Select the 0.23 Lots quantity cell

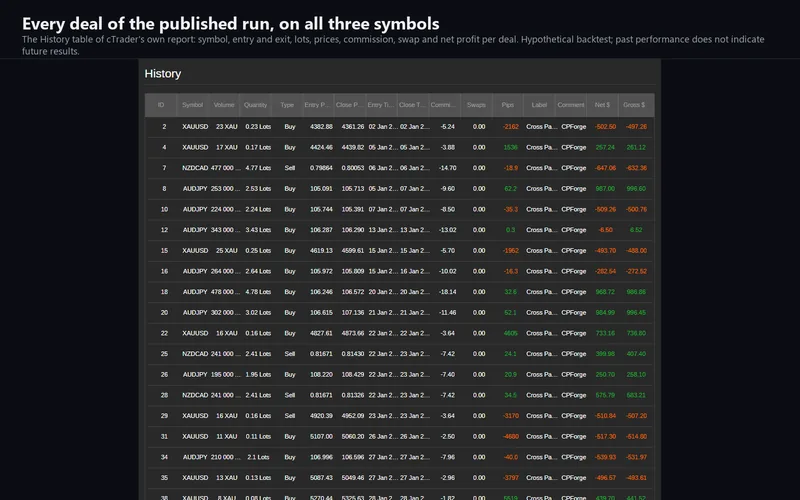[x=258, y=127]
